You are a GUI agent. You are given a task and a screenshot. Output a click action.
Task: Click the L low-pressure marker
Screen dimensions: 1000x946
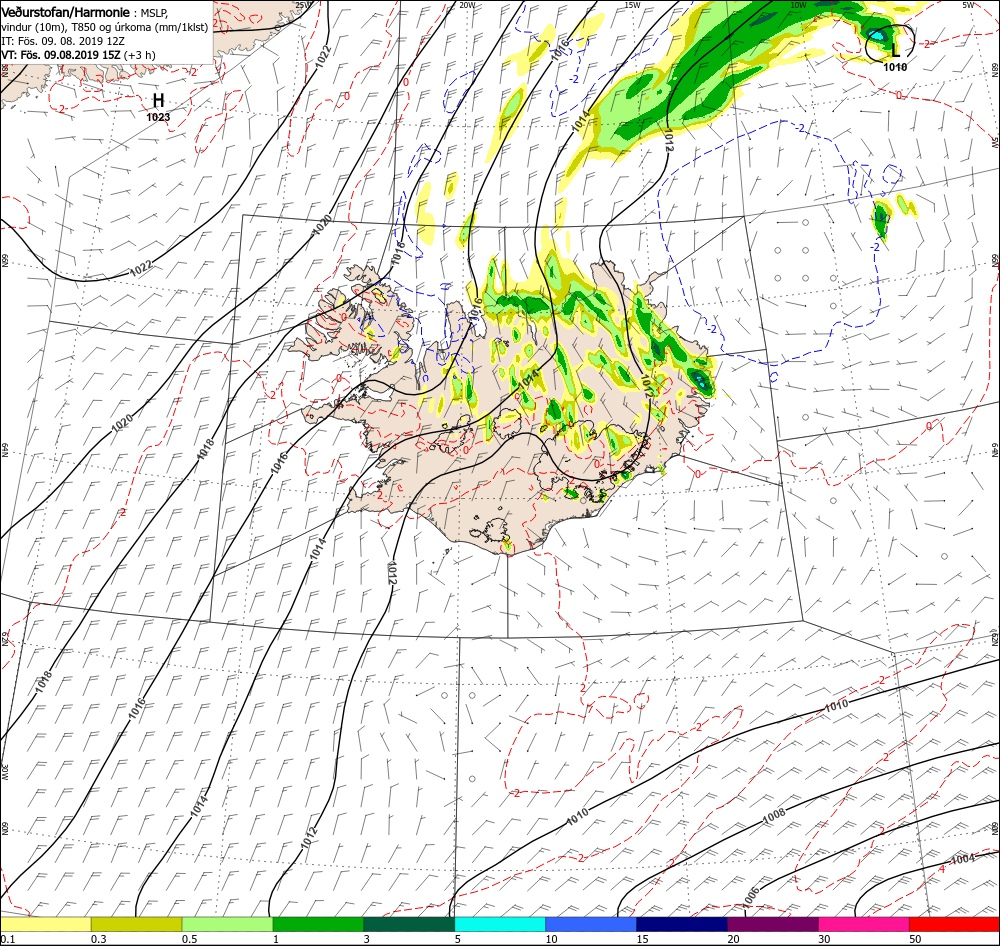[x=895, y=49]
